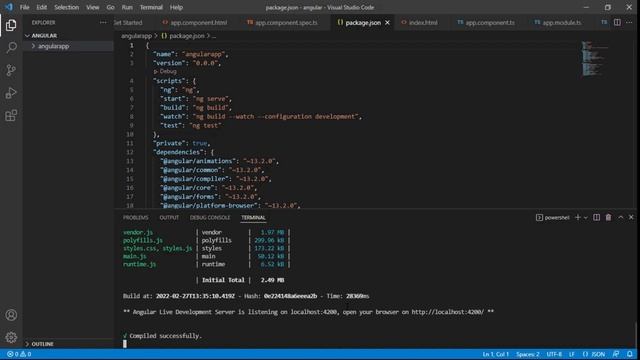Click the Ln 1, Col 1 cursor position
Image resolution: width=640 pixels, height=360 pixels.
[495, 354]
